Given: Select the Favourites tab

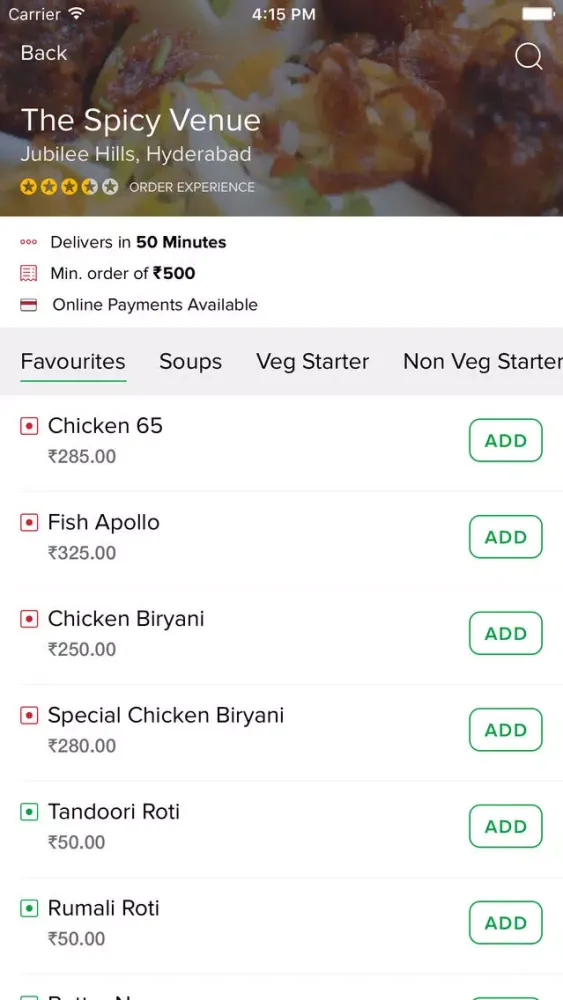Looking at the screenshot, I should coord(73,362).
